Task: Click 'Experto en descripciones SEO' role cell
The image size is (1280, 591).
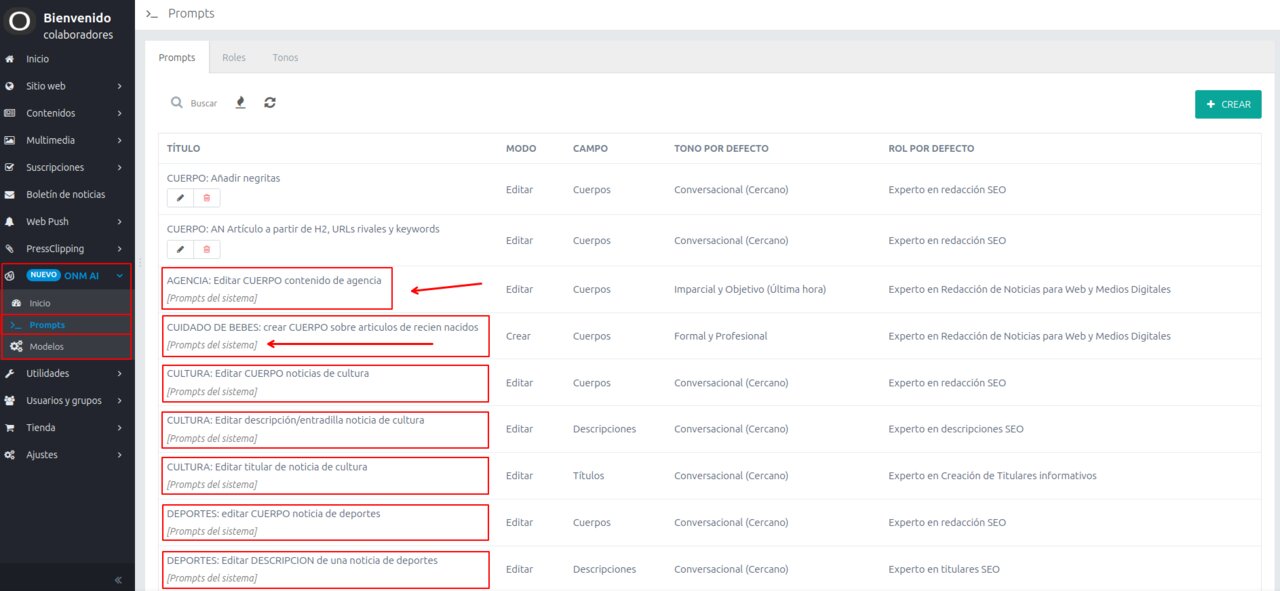Action: coord(956,429)
